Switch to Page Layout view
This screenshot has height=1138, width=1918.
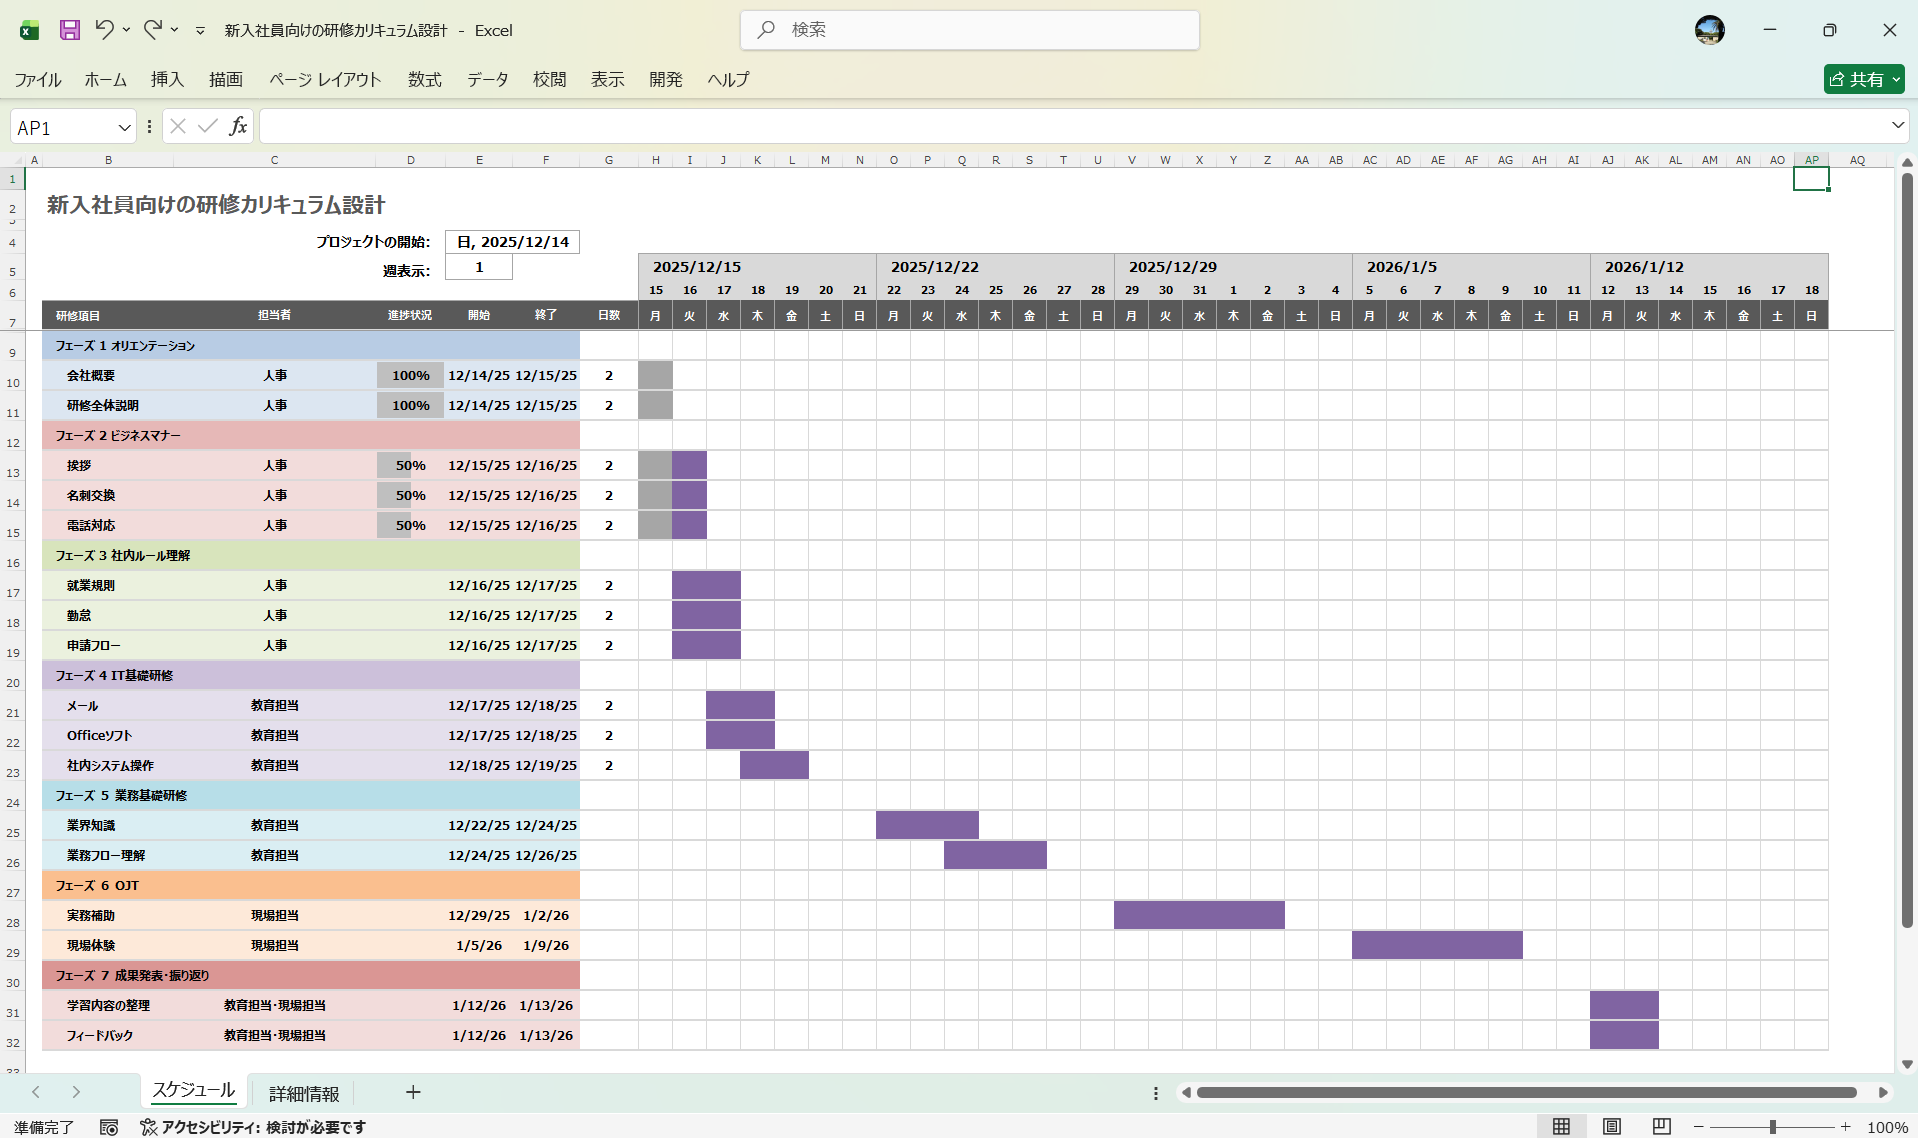pos(1611,1127)
